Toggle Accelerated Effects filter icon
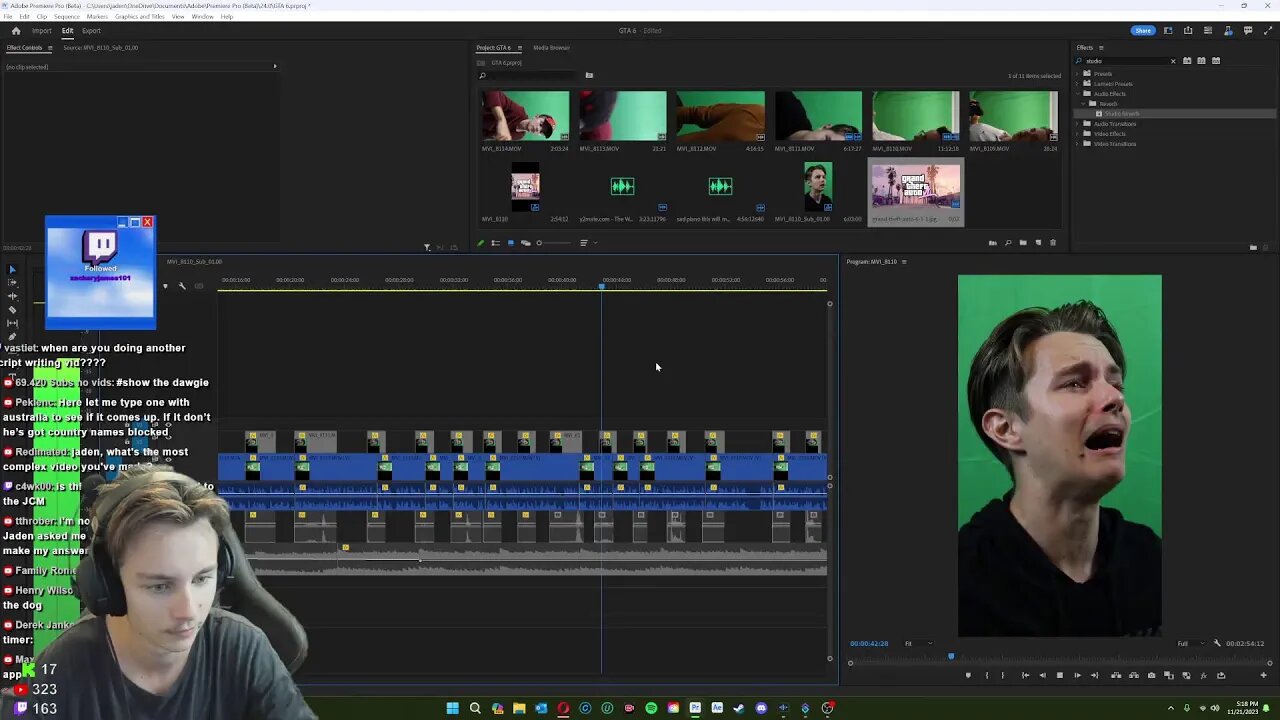Screen dimensions: 1280x720 1187,61
